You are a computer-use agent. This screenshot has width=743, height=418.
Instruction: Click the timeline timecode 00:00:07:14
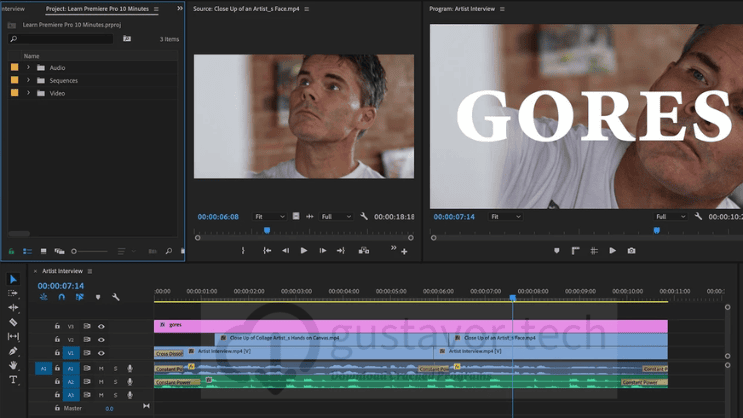pyautogui.click(x=61, y=286)
